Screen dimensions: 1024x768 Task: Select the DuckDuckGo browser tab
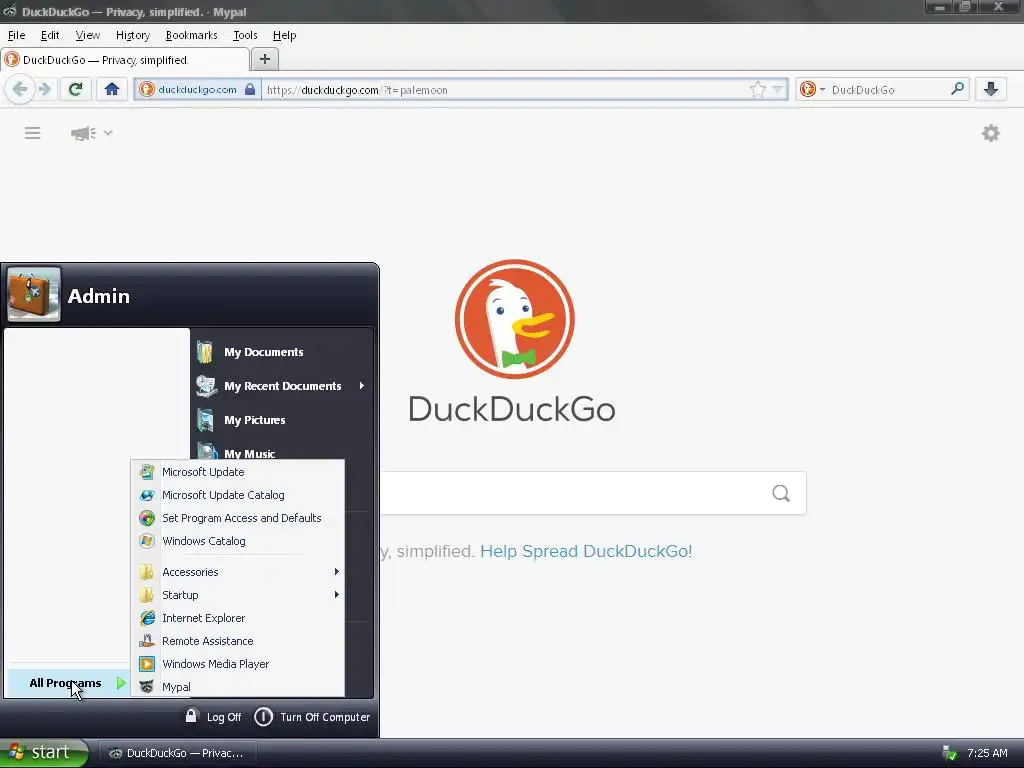coord(125,60)
